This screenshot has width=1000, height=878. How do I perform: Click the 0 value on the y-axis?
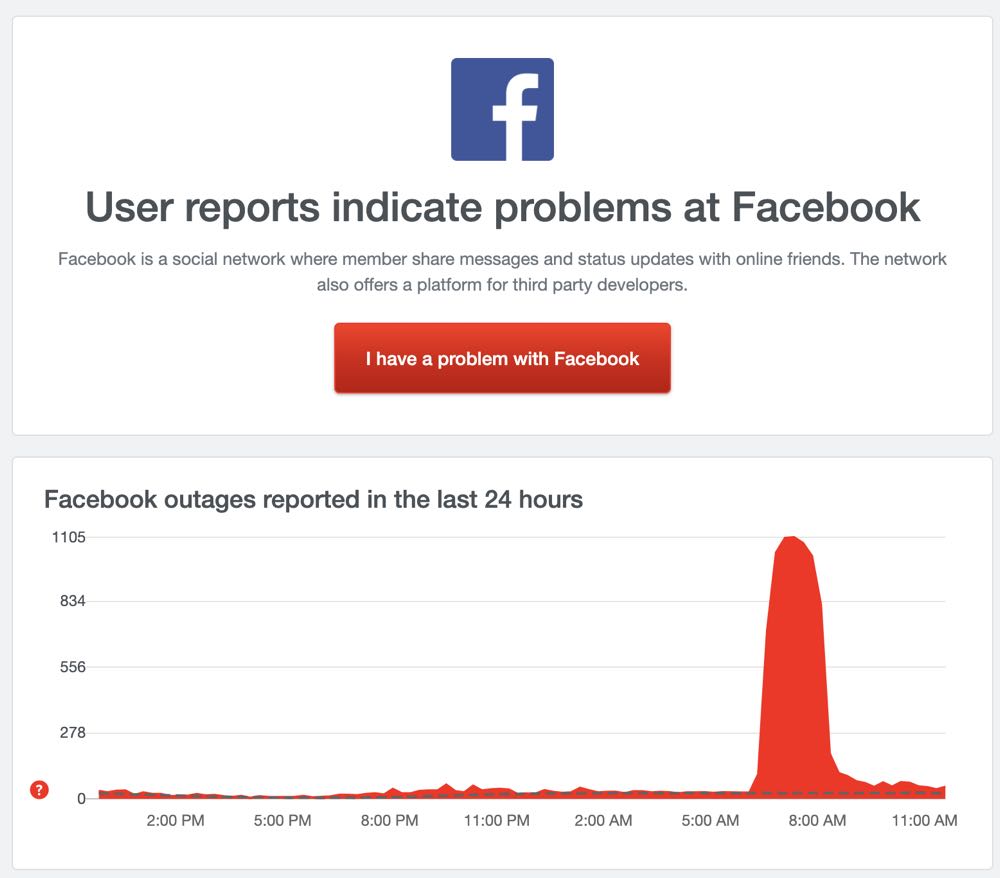click(x=82, y=798)
